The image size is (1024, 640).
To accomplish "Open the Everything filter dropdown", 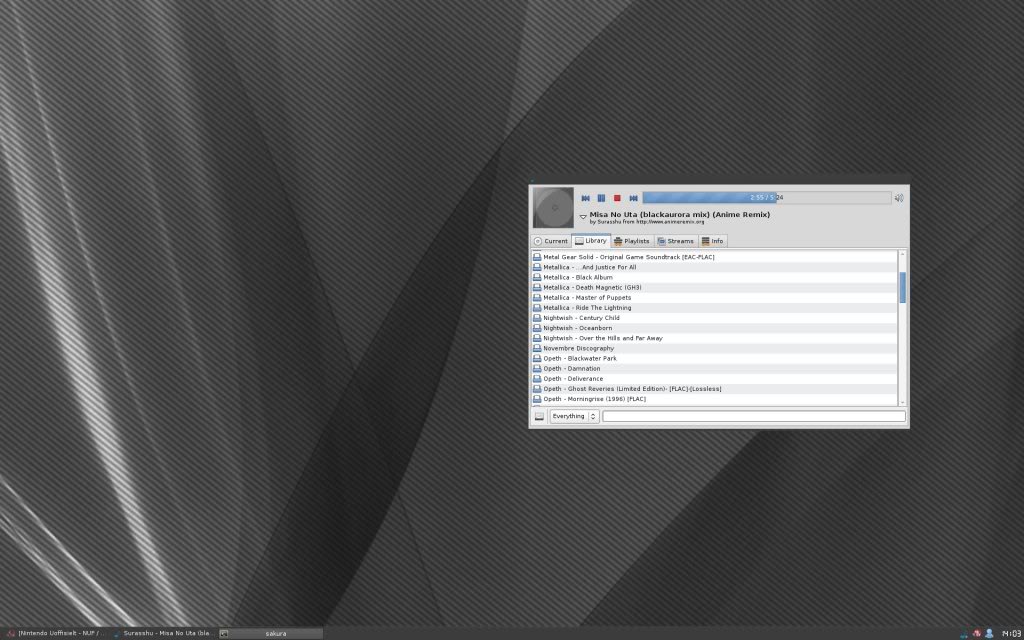I will [x=574, y=416].
